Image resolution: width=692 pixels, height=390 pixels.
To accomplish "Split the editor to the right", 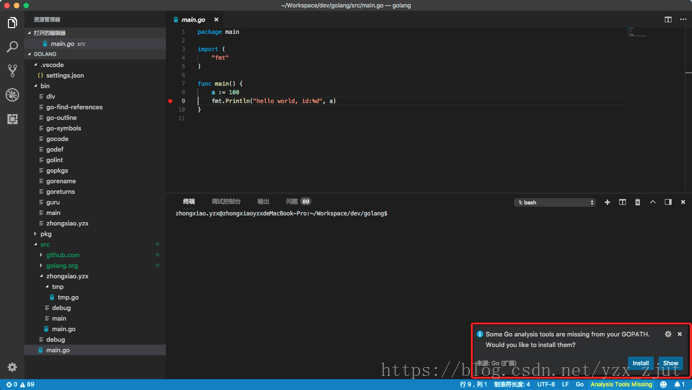I will point(668,19).
